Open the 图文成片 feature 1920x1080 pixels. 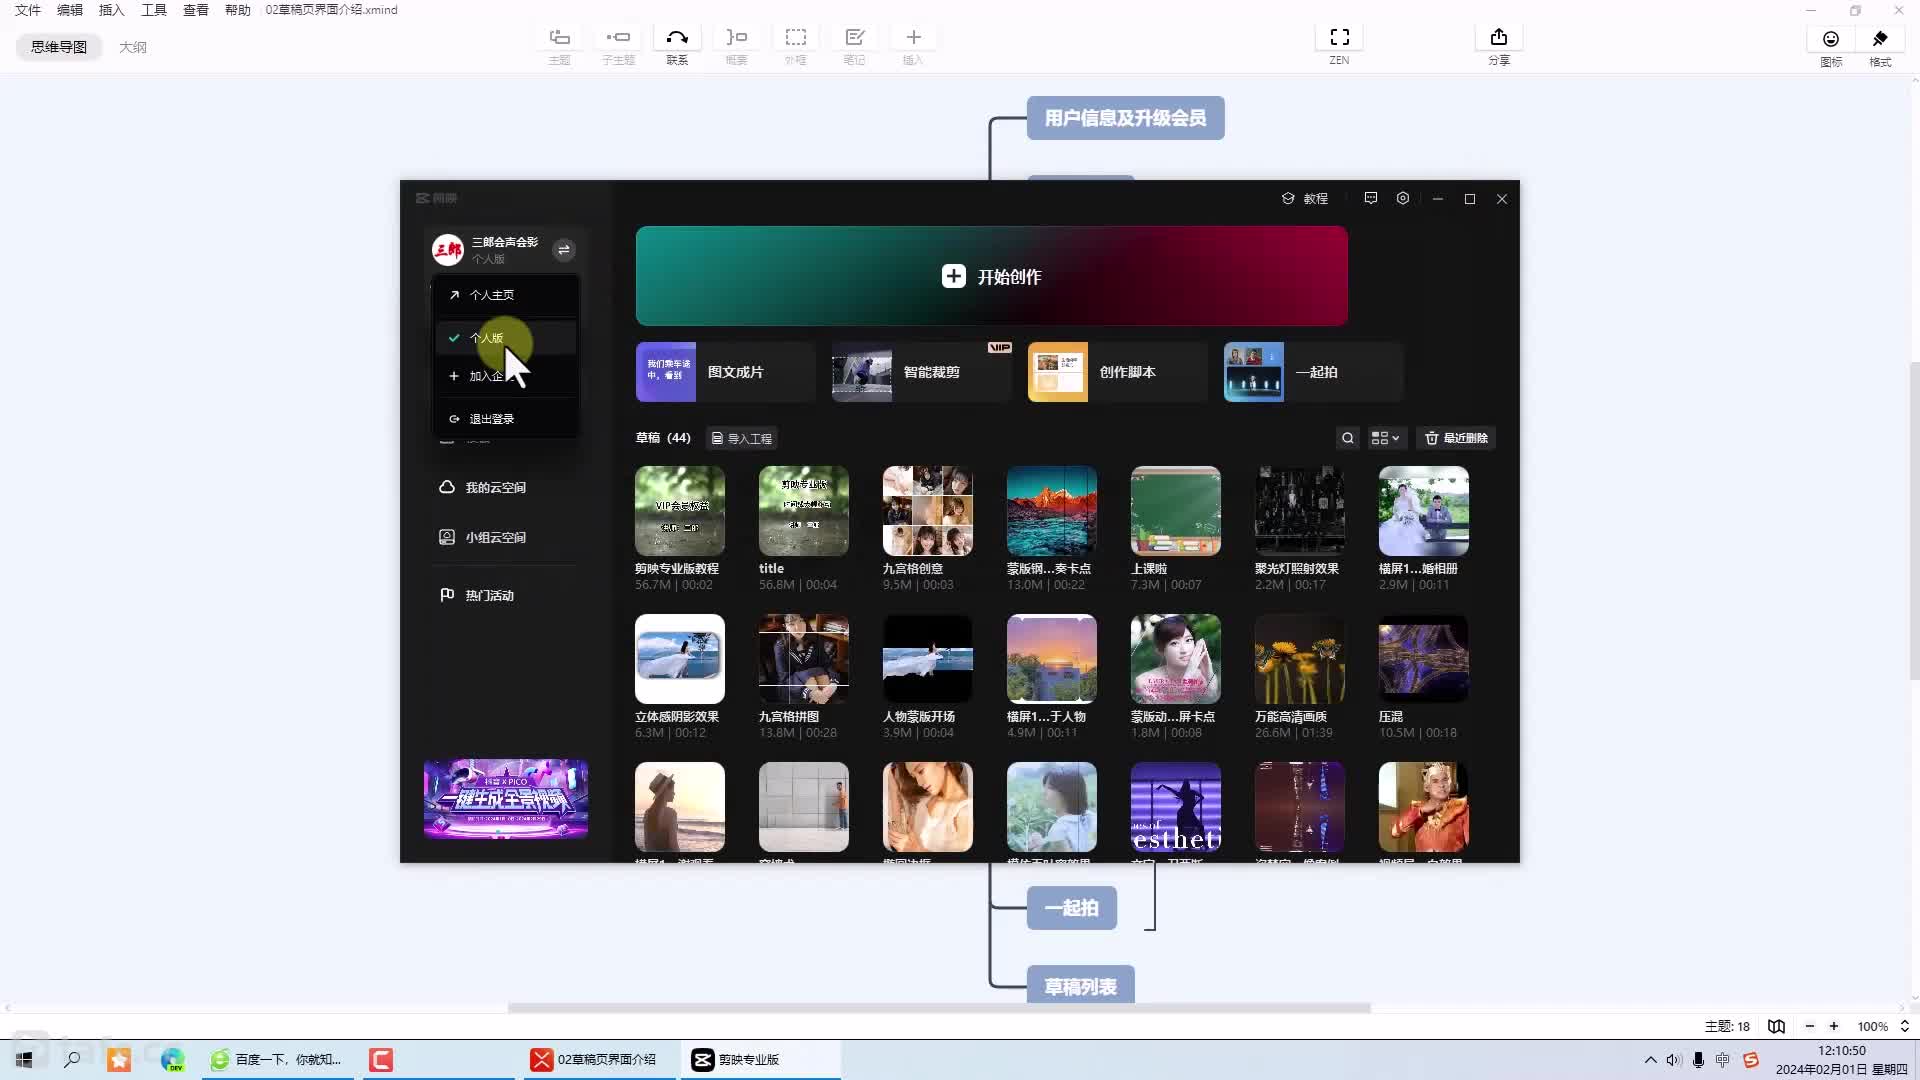[726, 372]
